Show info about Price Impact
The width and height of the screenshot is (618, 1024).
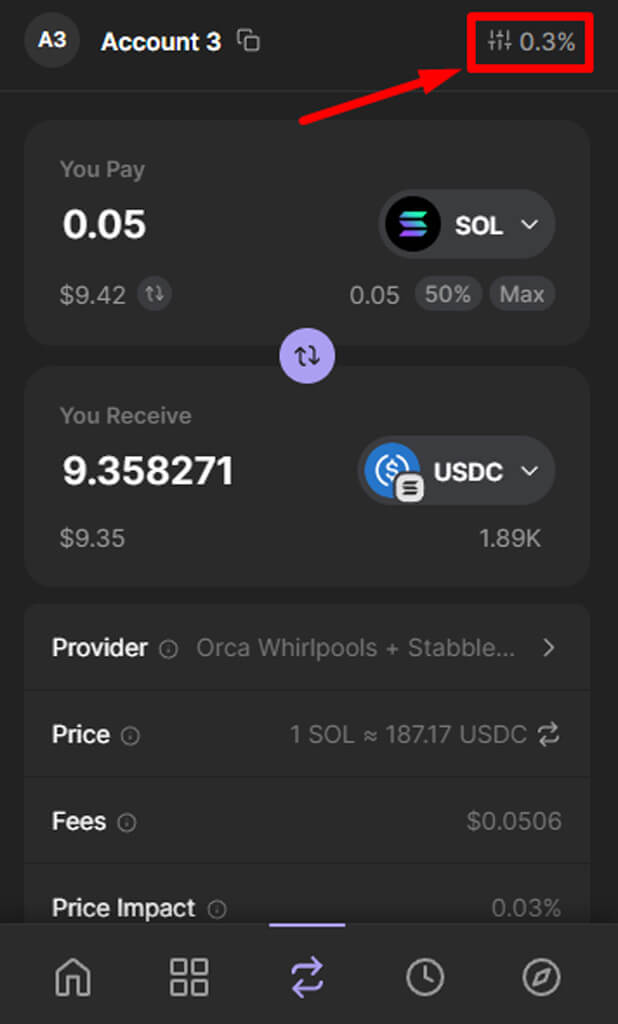(x=216, y=909)
